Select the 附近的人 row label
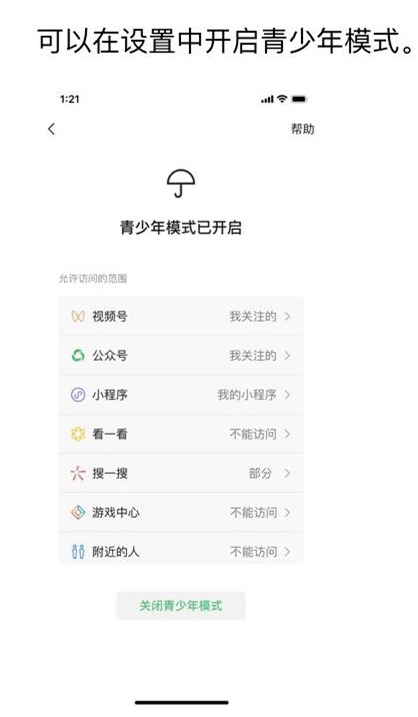The image size is (418, 717). (116, 551)
